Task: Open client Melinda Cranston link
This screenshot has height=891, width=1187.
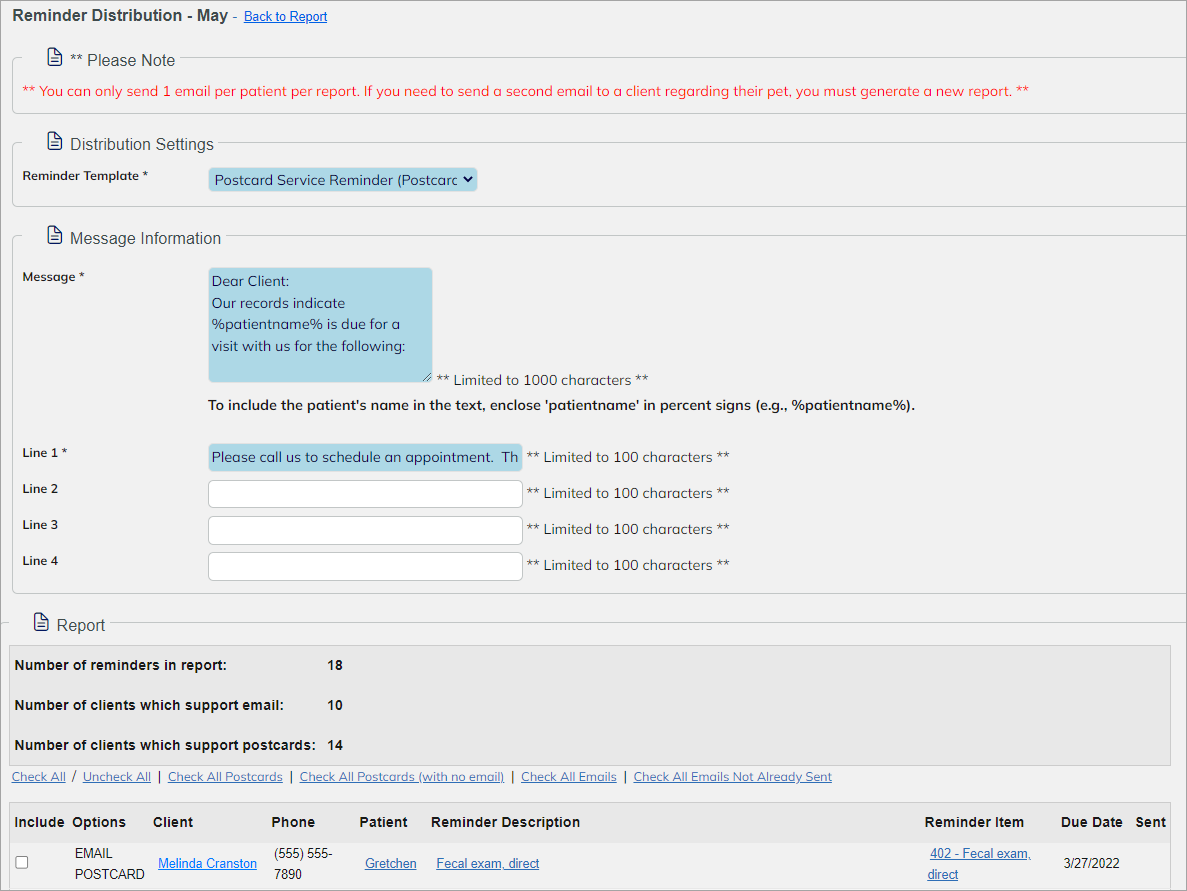Action: click(x=207, y=864)
